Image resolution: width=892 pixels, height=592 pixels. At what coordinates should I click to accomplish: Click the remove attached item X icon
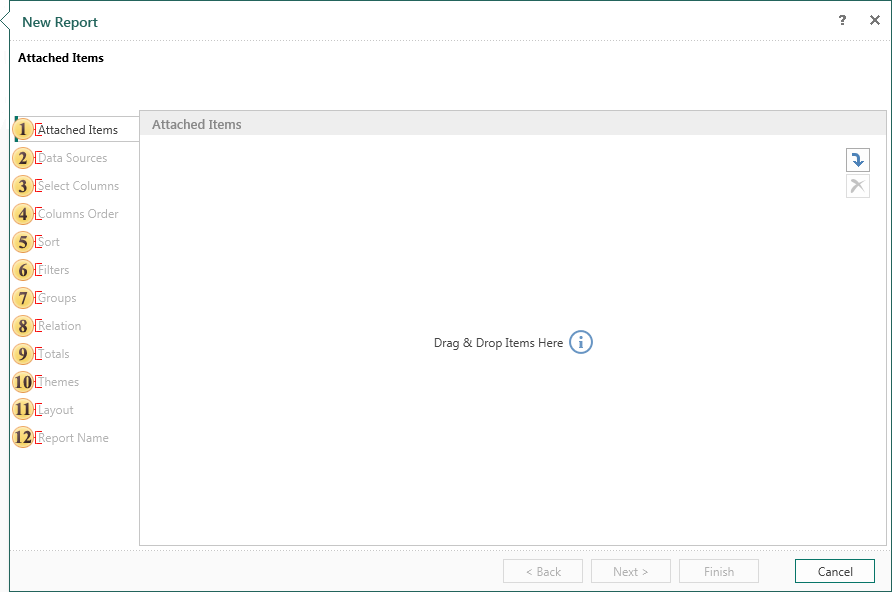[857, 186]
